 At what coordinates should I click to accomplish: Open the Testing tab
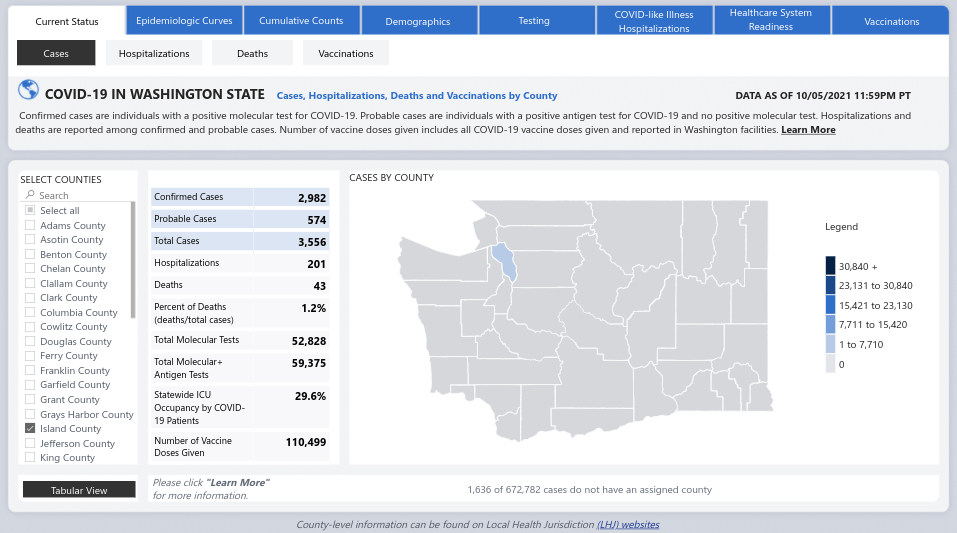534,20
